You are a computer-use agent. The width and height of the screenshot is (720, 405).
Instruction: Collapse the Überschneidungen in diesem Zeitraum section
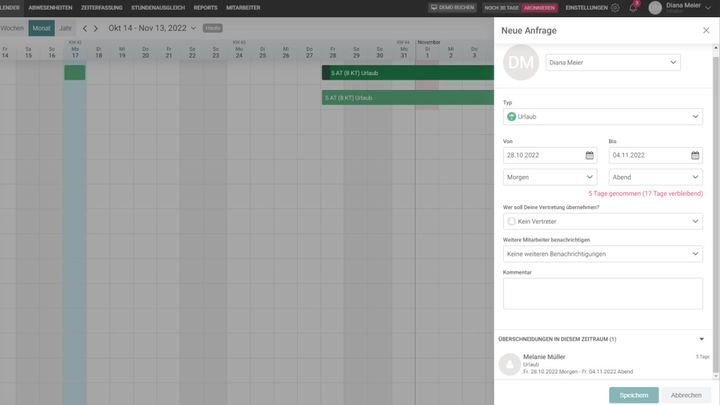coord(701,339)
